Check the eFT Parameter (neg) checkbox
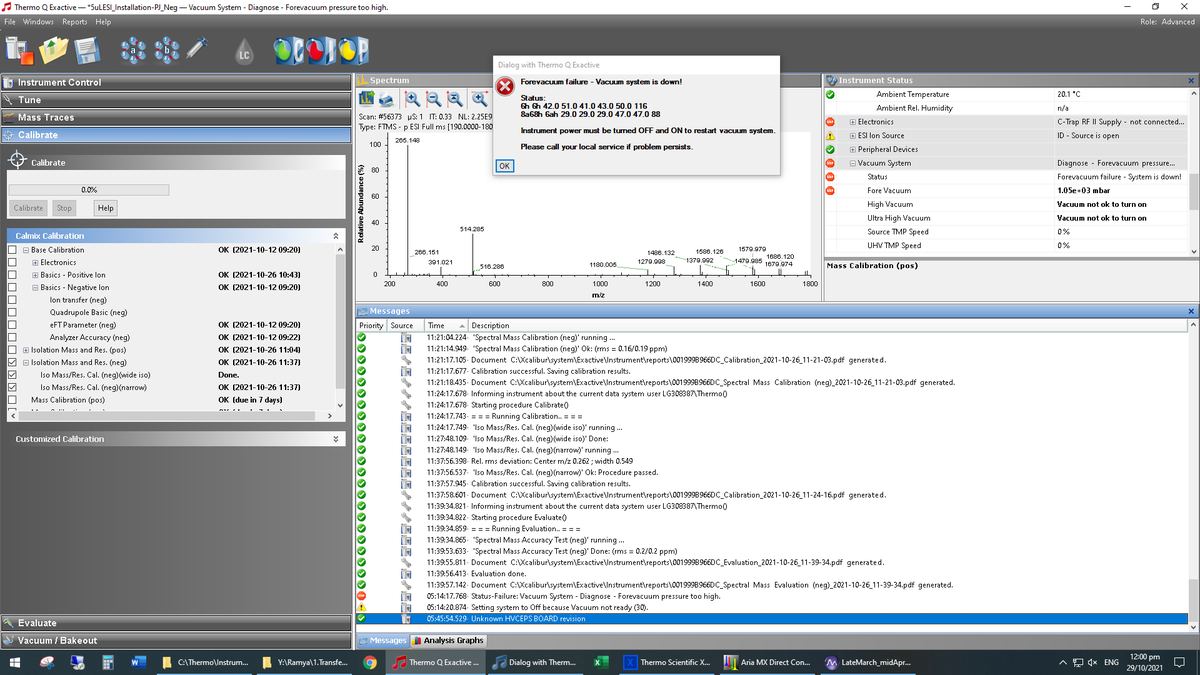 (x=12, y=325)
